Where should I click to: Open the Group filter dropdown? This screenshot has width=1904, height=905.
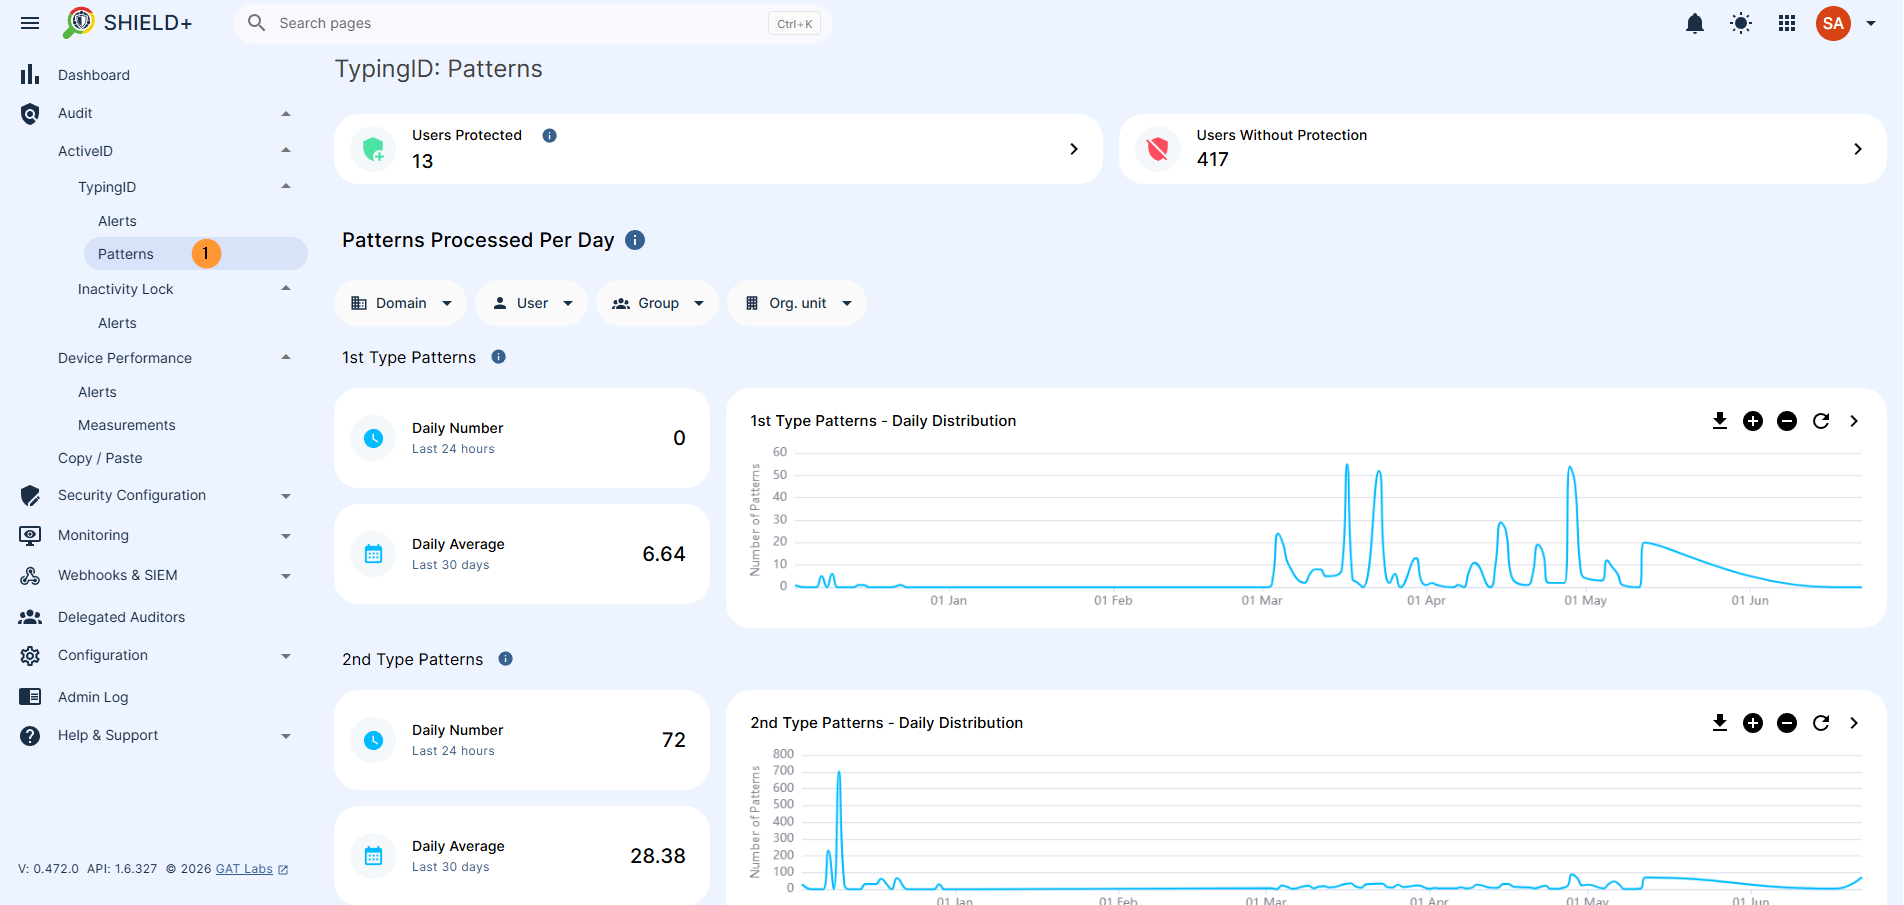658,303
